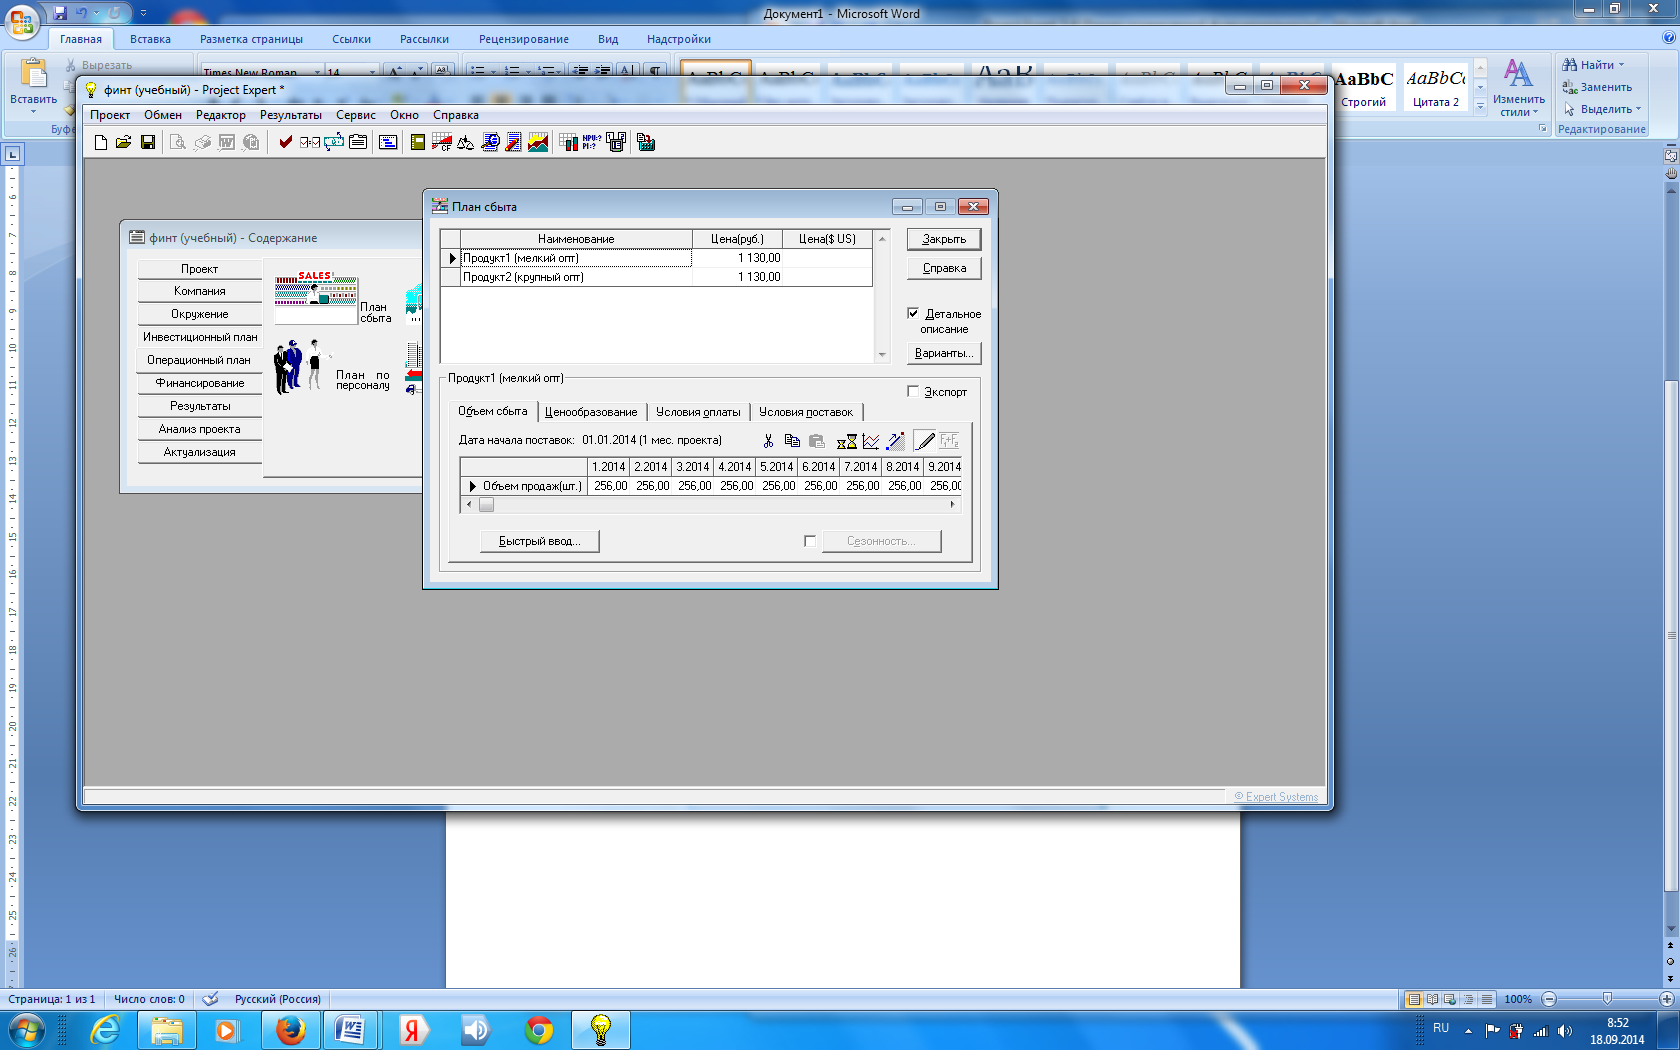Click the New project icon in Project Expert toolbar

click(x=101, y=143)
